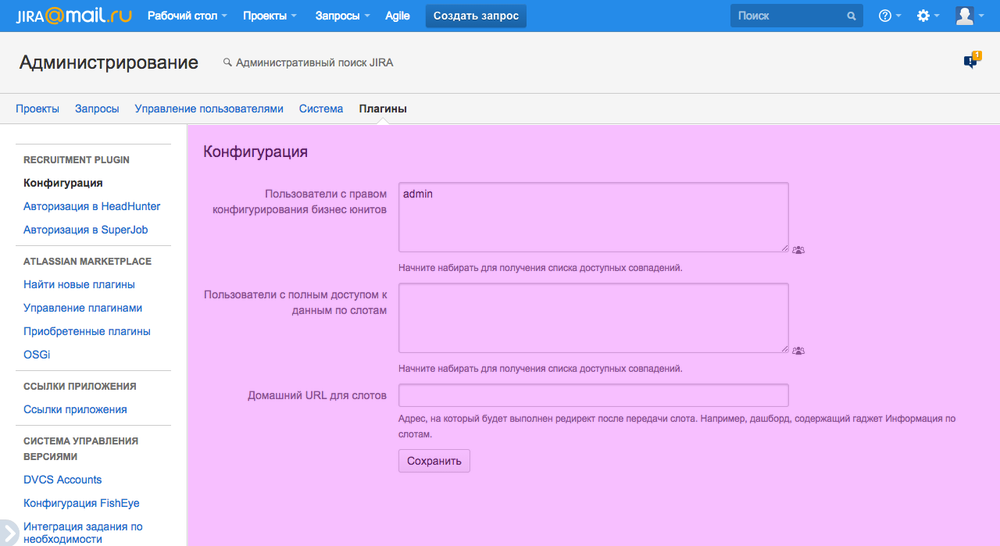Open Ссылки приложения sidebar link
The image size is (1000, 546).
pos(75,410)
